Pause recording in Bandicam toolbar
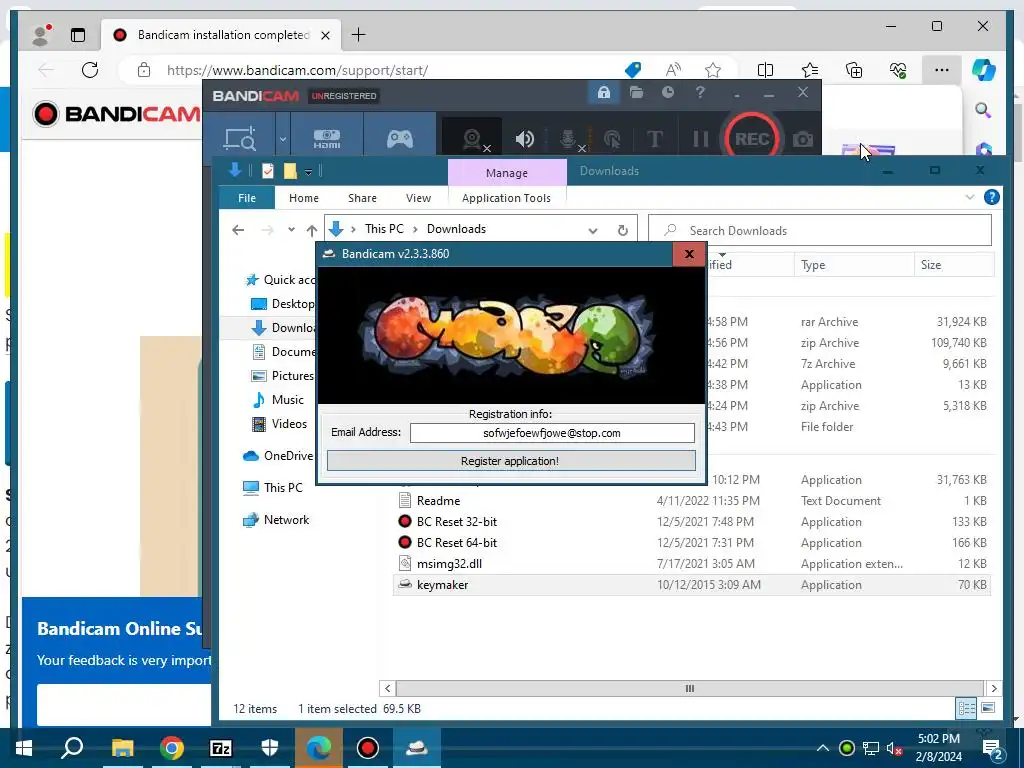 (700, 138)
